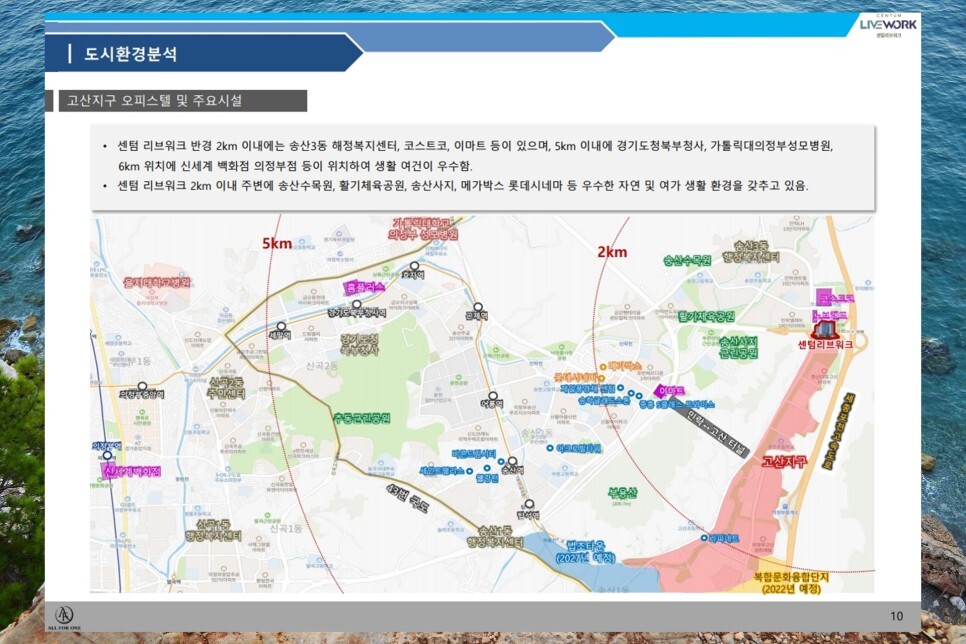Click the 부용산 mountain label

[x=623, y=493]
